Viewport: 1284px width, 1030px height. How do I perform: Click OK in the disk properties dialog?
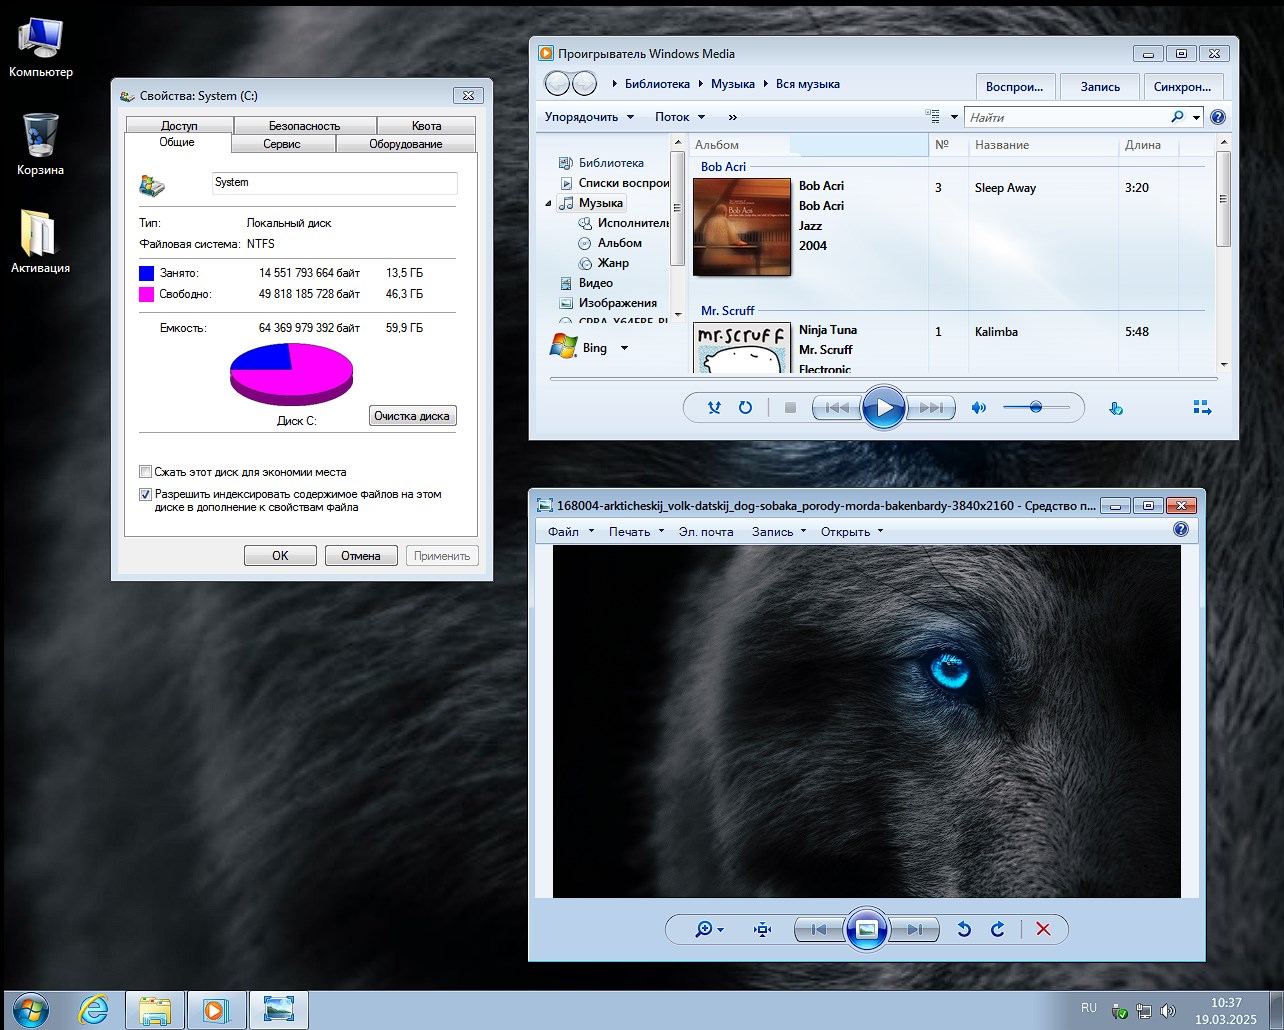(280, 556)
